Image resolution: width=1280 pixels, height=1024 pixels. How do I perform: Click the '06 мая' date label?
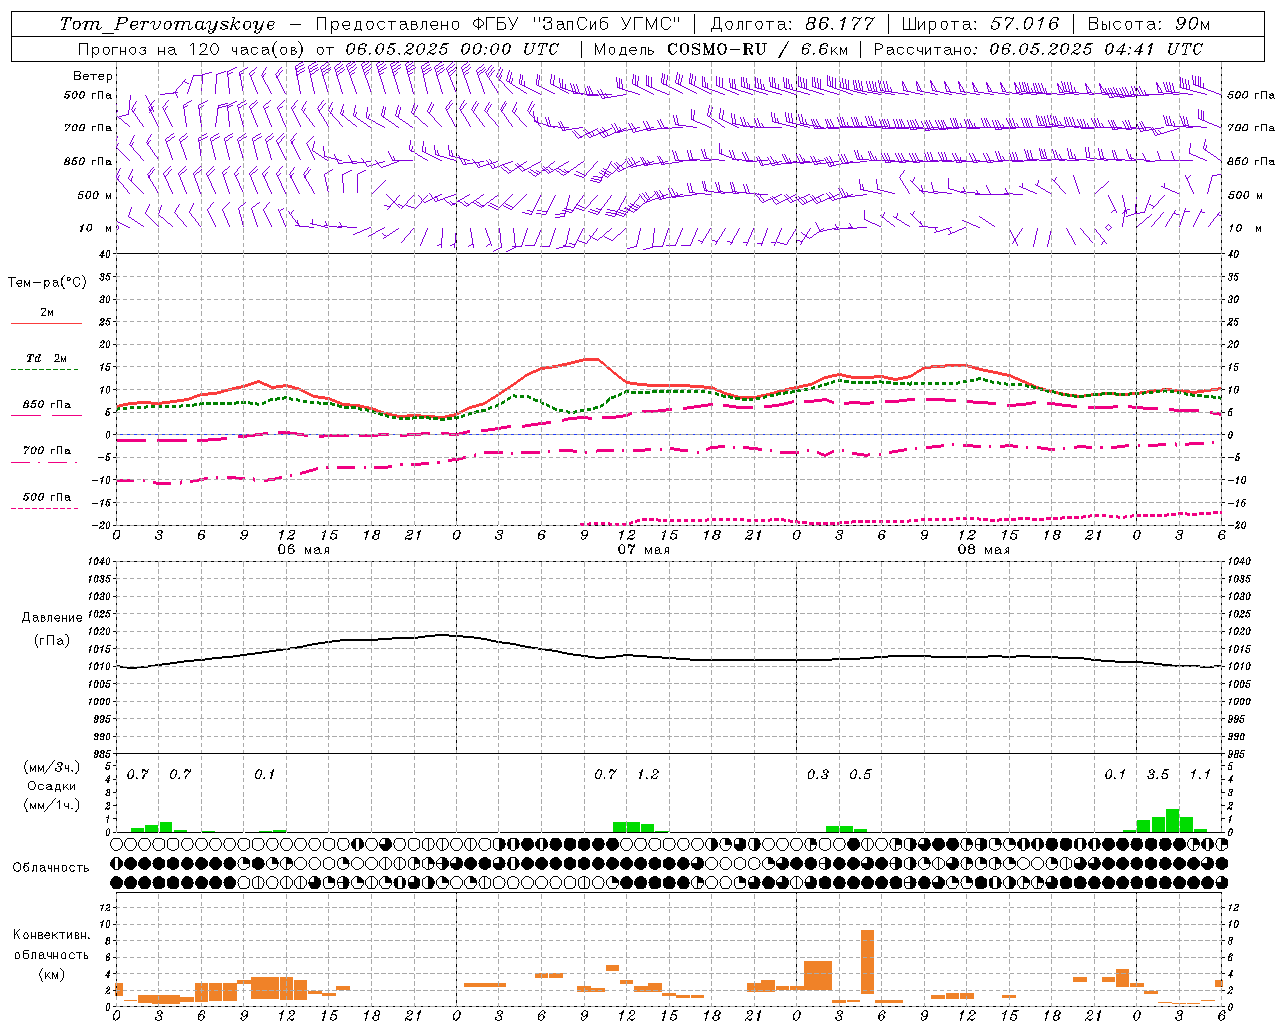click(x=304, y=550)
